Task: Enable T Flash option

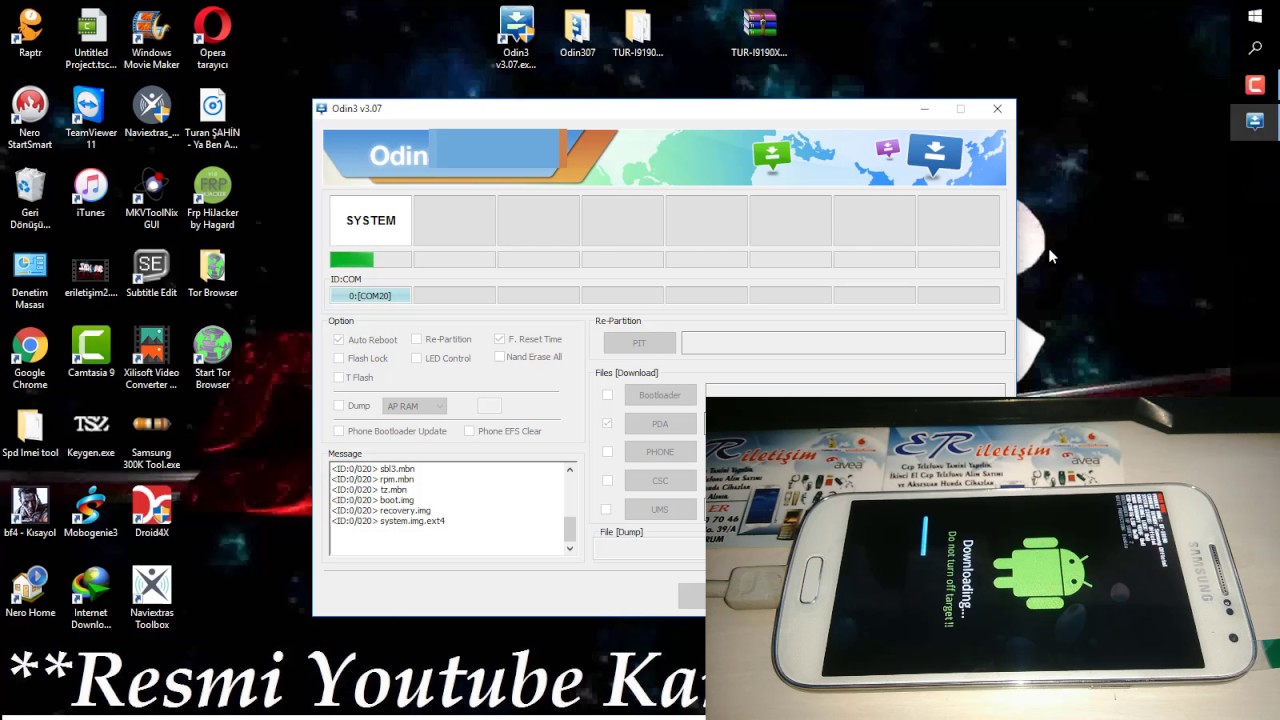Action: click(339, 377)
